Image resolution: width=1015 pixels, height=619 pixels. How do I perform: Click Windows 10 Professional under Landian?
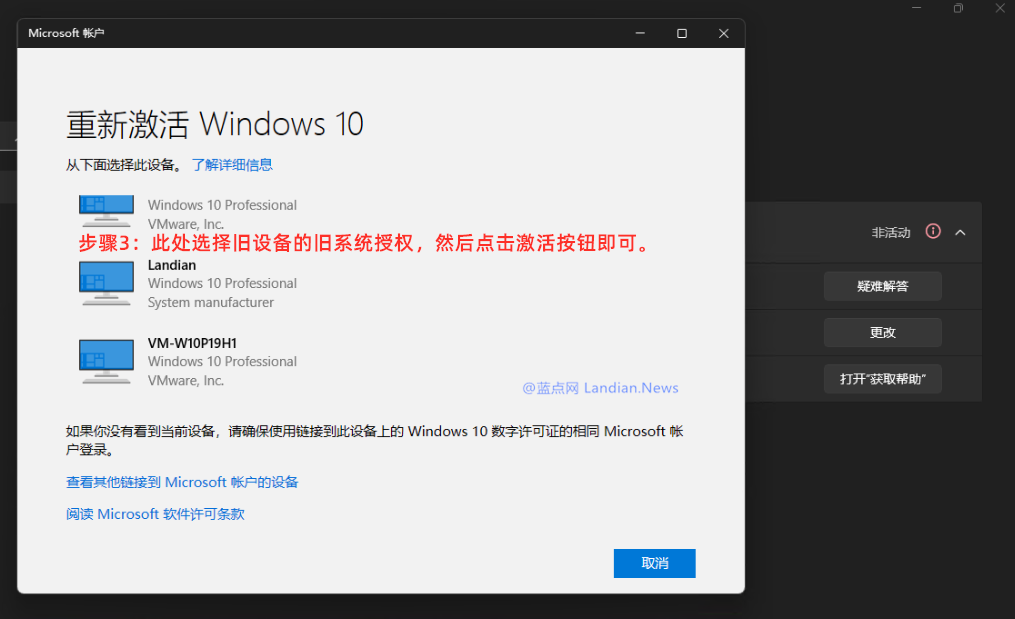coord(222,283)
